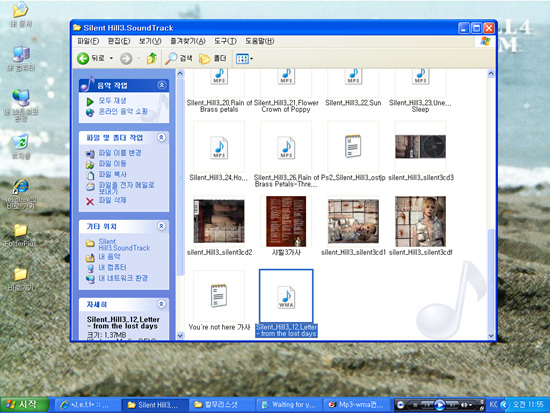Viewport: 550px width, 413px height.
Task: Open the back history dropdown arrow
Action: click(112, 58)
